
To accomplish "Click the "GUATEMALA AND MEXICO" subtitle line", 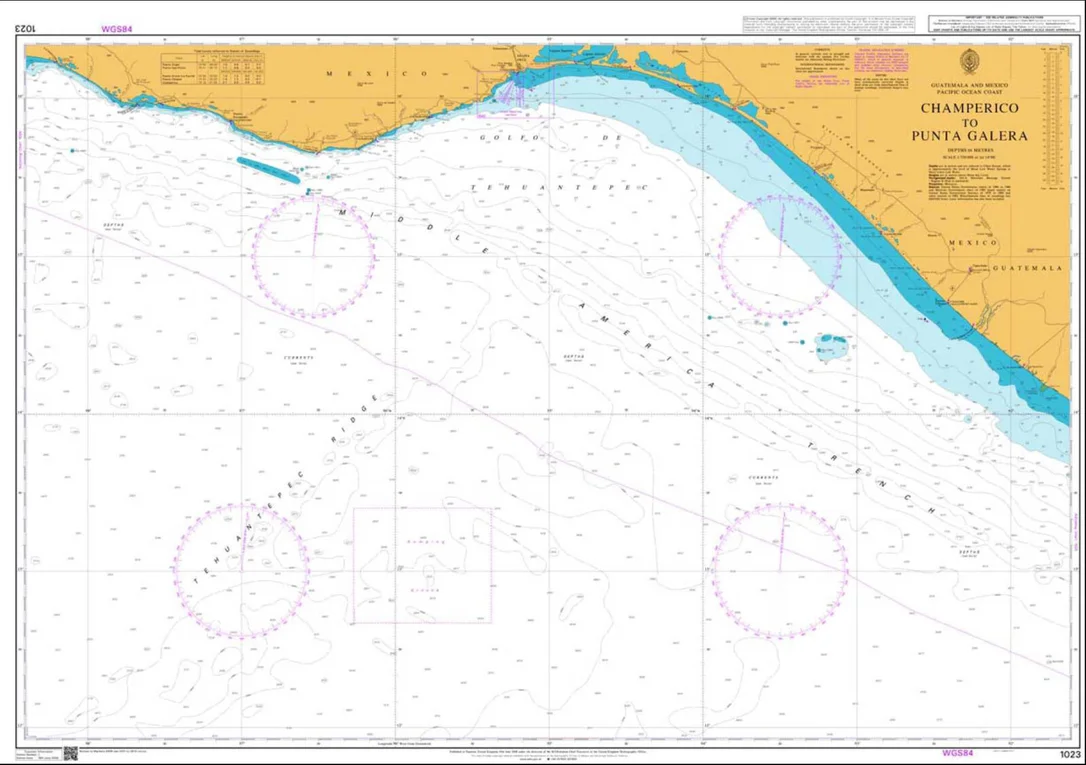I will (x=969, y=85).
